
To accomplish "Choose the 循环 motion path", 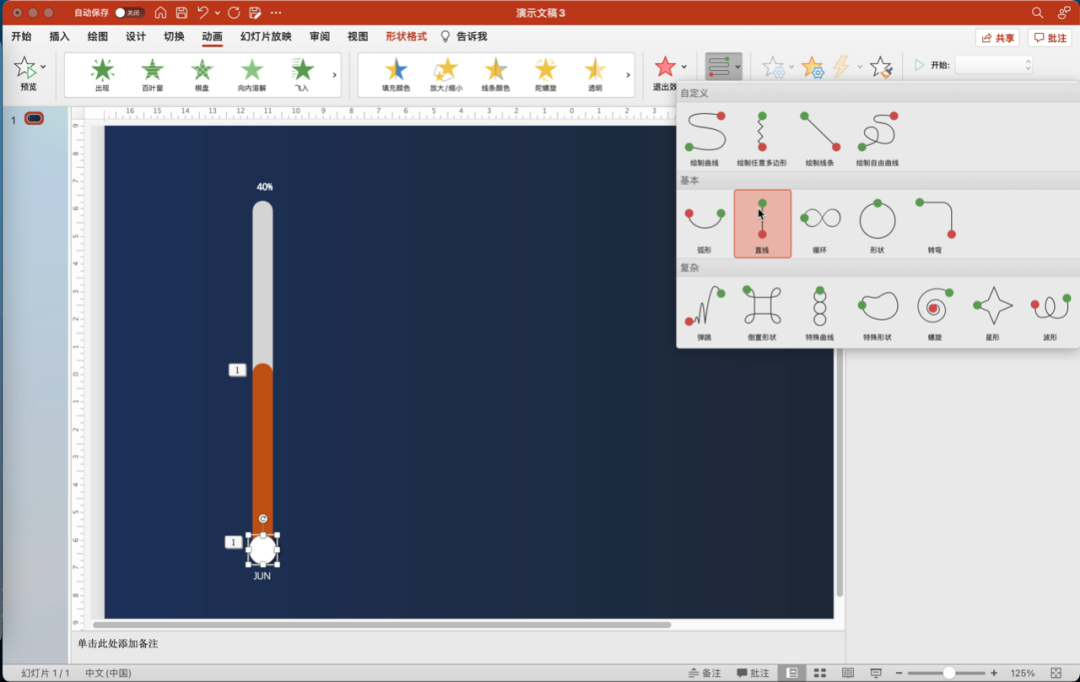I will (x=820, y=225).
